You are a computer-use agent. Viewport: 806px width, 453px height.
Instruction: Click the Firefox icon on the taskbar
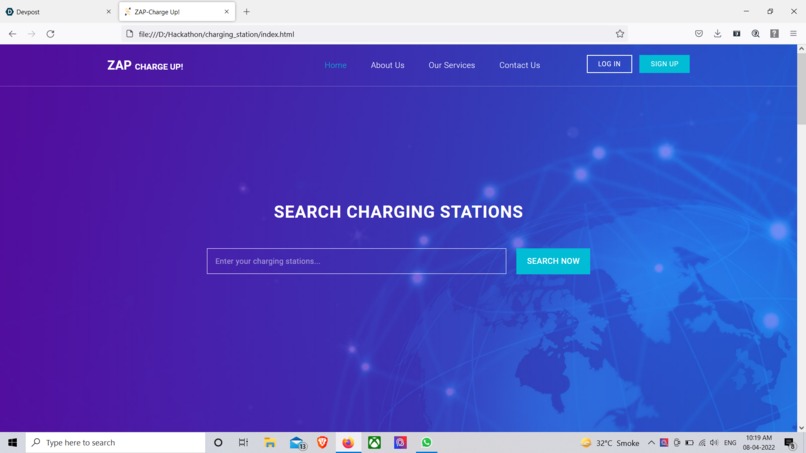(348, 442)
